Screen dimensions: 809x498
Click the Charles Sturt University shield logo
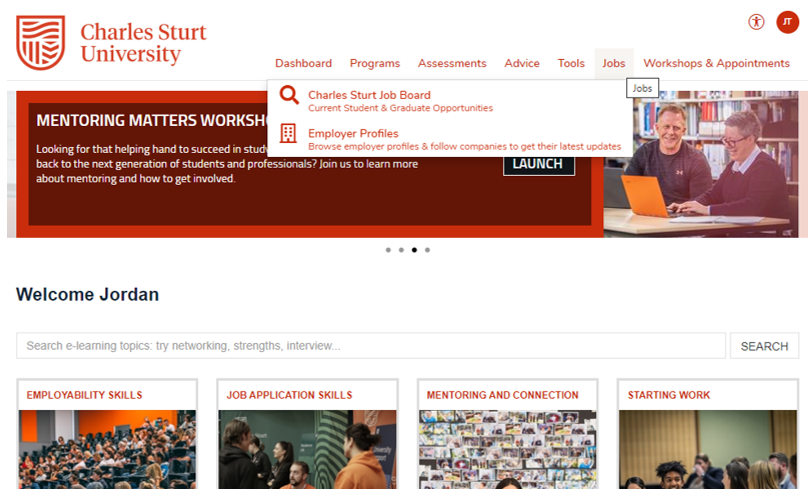(41, 42)
